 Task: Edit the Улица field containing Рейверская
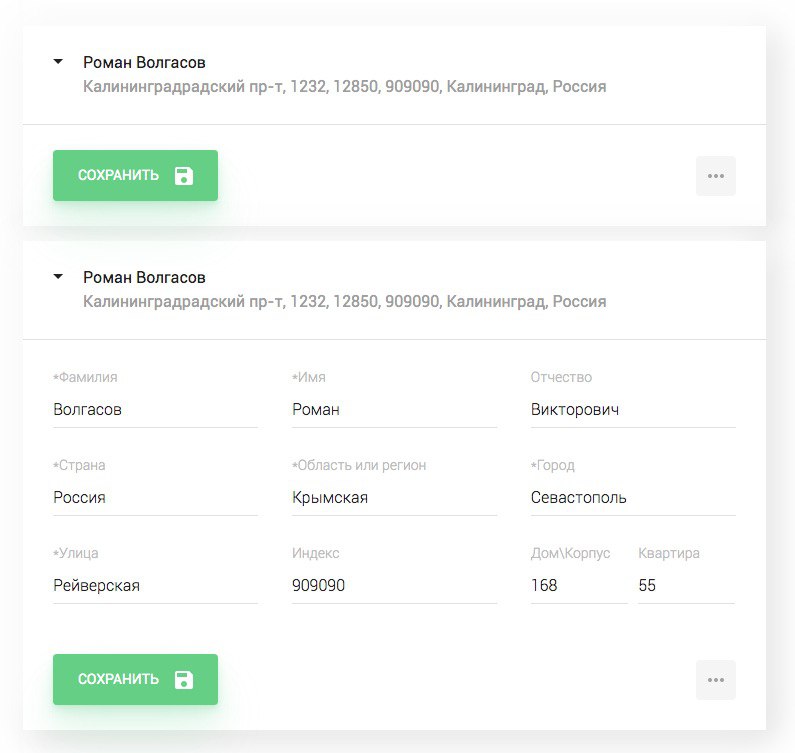[x=155, y=585]
